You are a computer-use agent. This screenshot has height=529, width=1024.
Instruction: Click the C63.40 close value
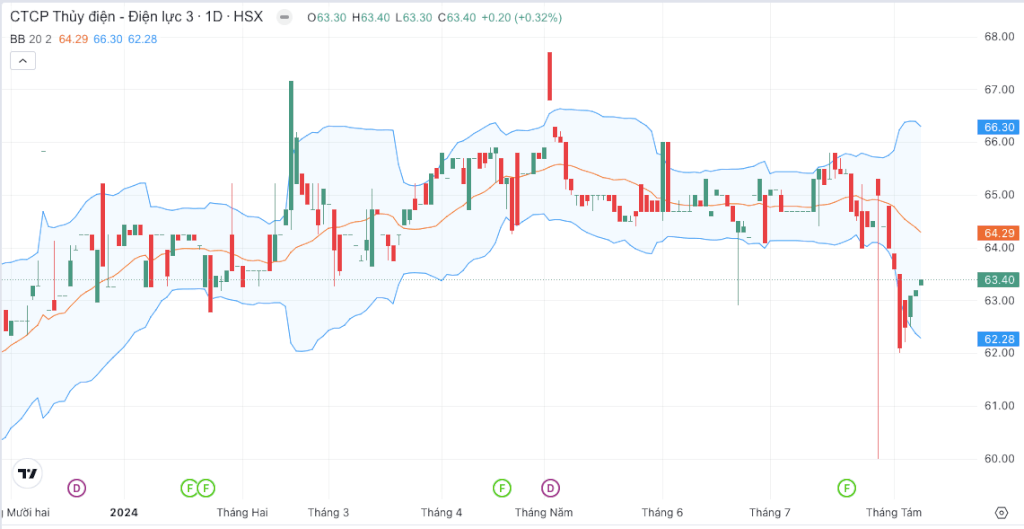(x=457, y=18)
